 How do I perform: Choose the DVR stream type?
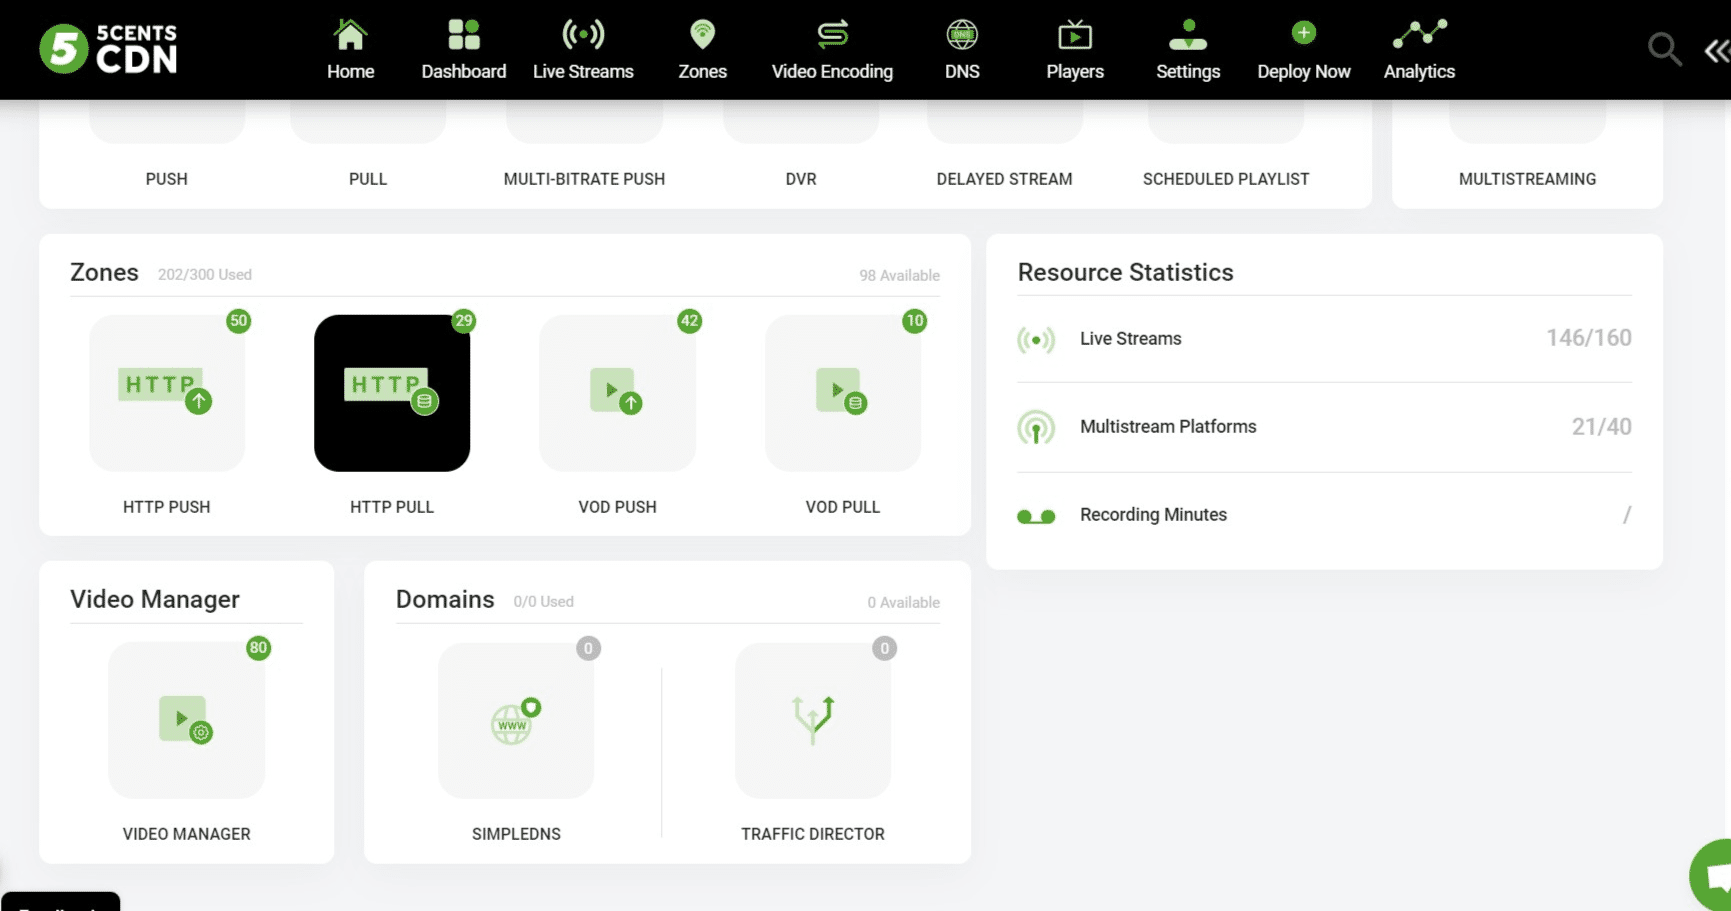[x=801, y=179]
